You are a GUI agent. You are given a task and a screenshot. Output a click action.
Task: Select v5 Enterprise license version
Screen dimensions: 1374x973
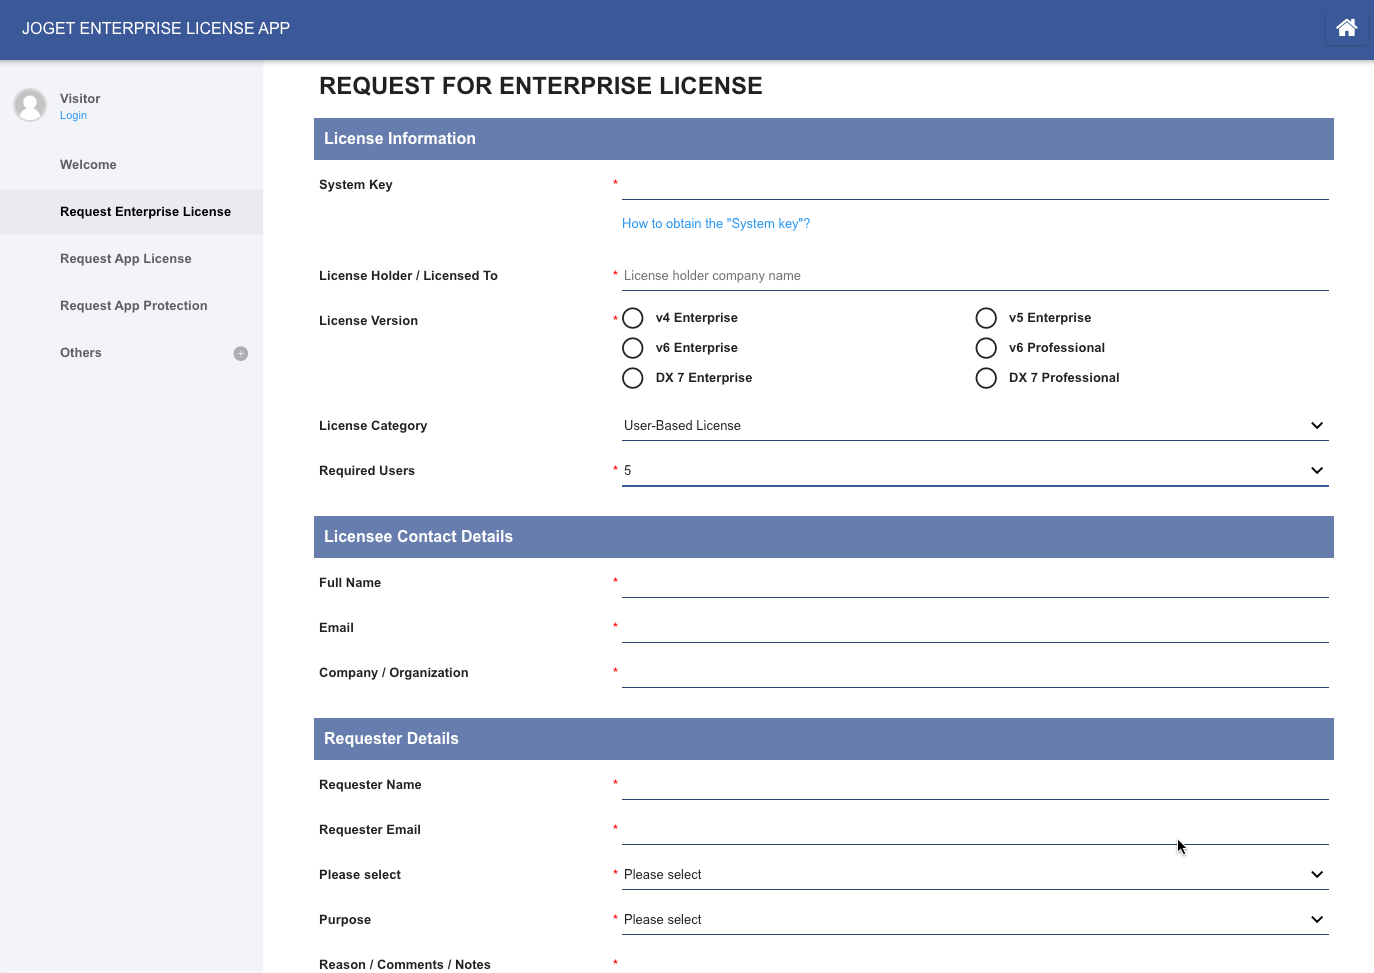tap(986, 318)
